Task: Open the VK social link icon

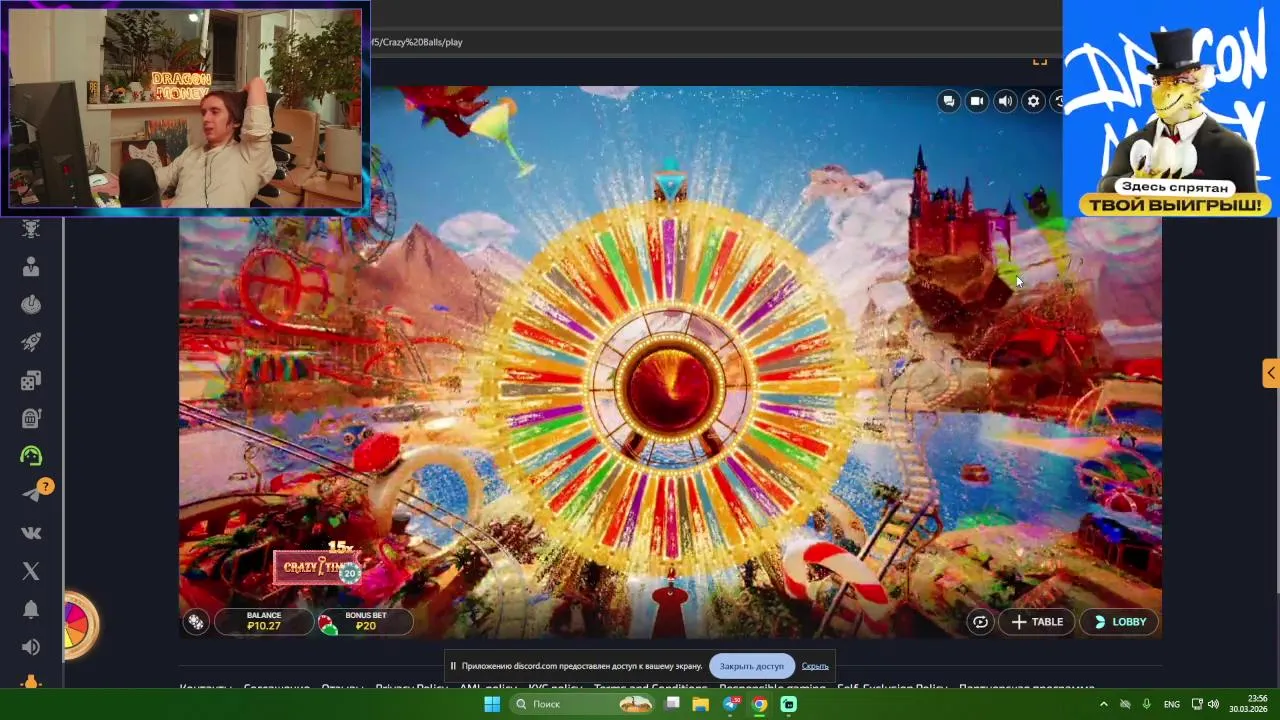Action: pyautogui.click(x=31, y=533)
